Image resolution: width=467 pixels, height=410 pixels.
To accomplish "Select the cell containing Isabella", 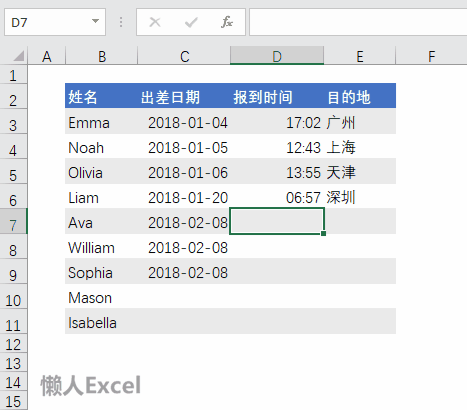I will click(x=101, y=321).
